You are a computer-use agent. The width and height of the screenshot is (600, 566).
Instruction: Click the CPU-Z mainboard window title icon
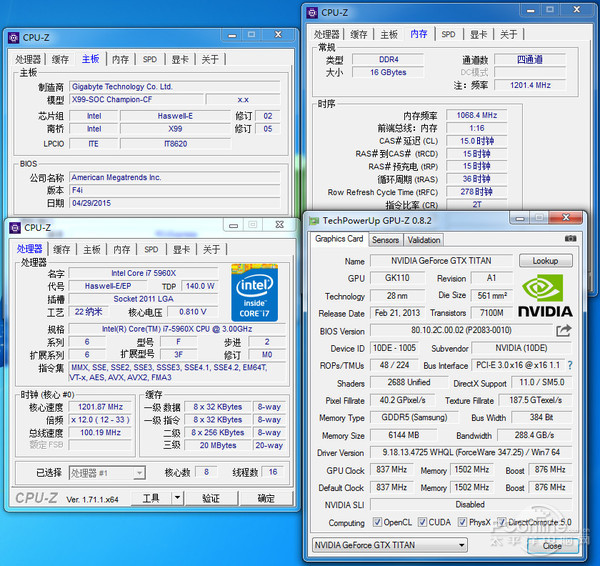click(x=14, y=38)
